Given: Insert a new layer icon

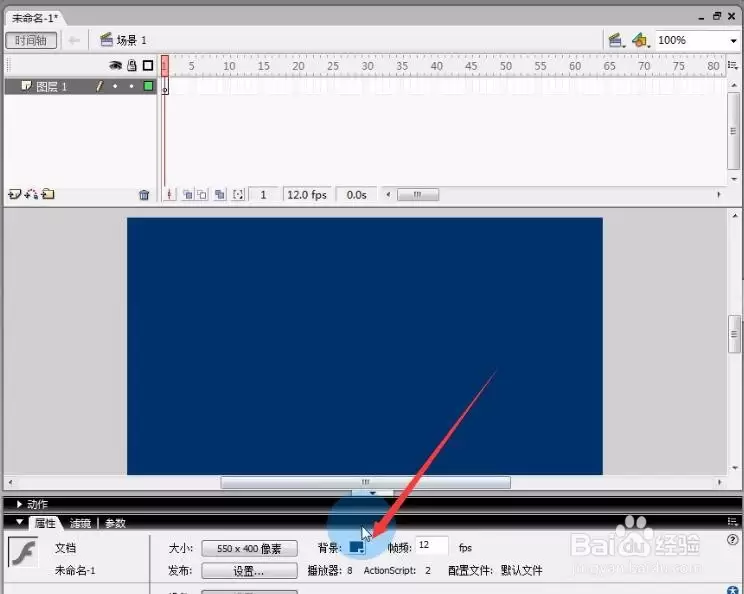Looking at the screenshot, I should [15, 194].
